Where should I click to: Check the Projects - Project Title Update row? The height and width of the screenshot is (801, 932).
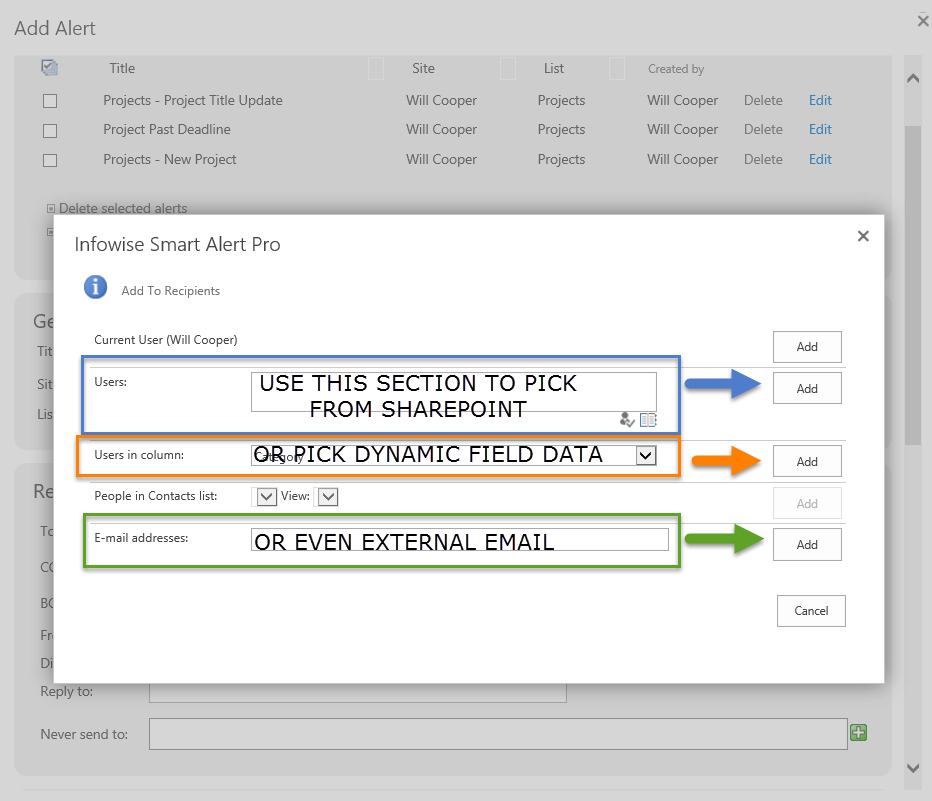pos(50,101)
